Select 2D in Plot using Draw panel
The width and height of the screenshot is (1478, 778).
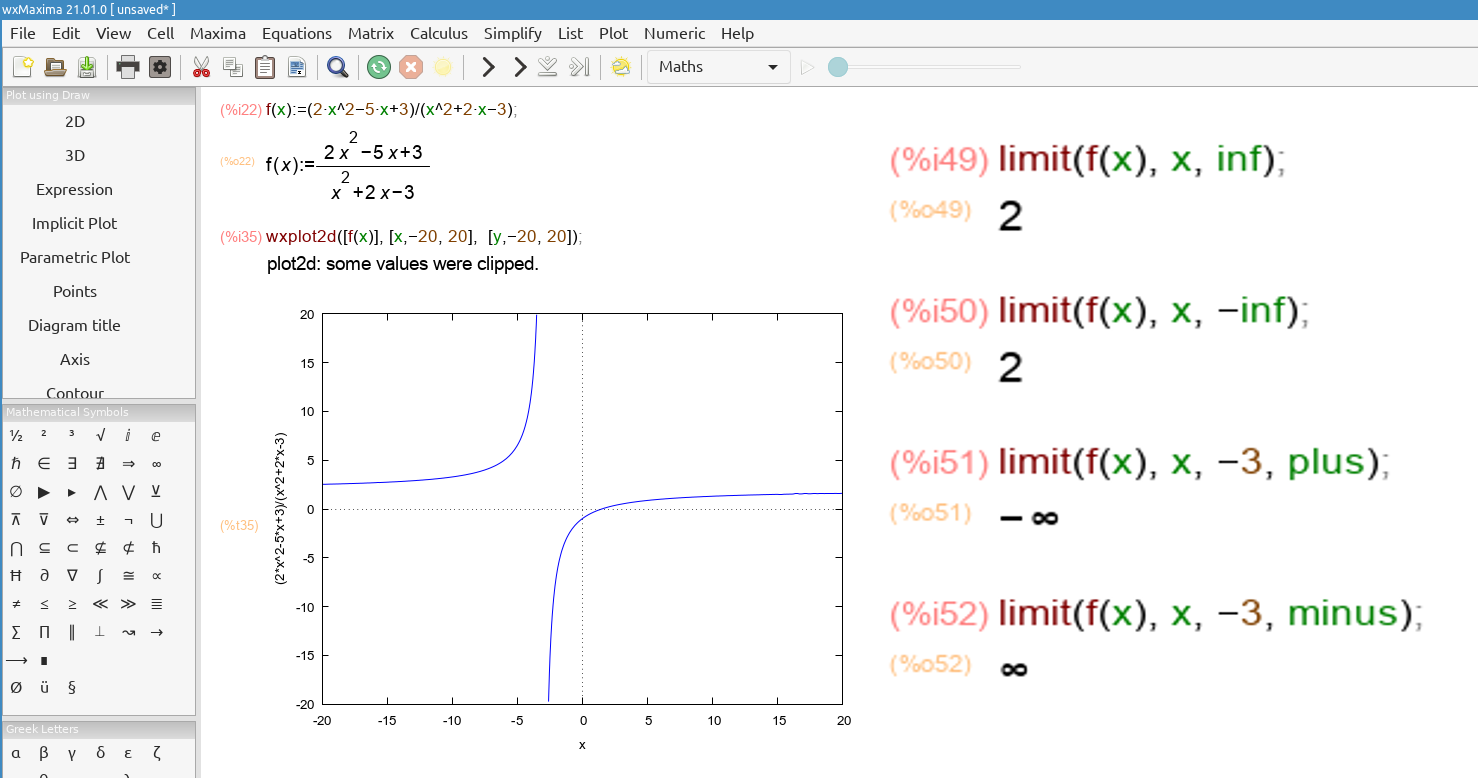pyautogui.click(x=75, y=121)
